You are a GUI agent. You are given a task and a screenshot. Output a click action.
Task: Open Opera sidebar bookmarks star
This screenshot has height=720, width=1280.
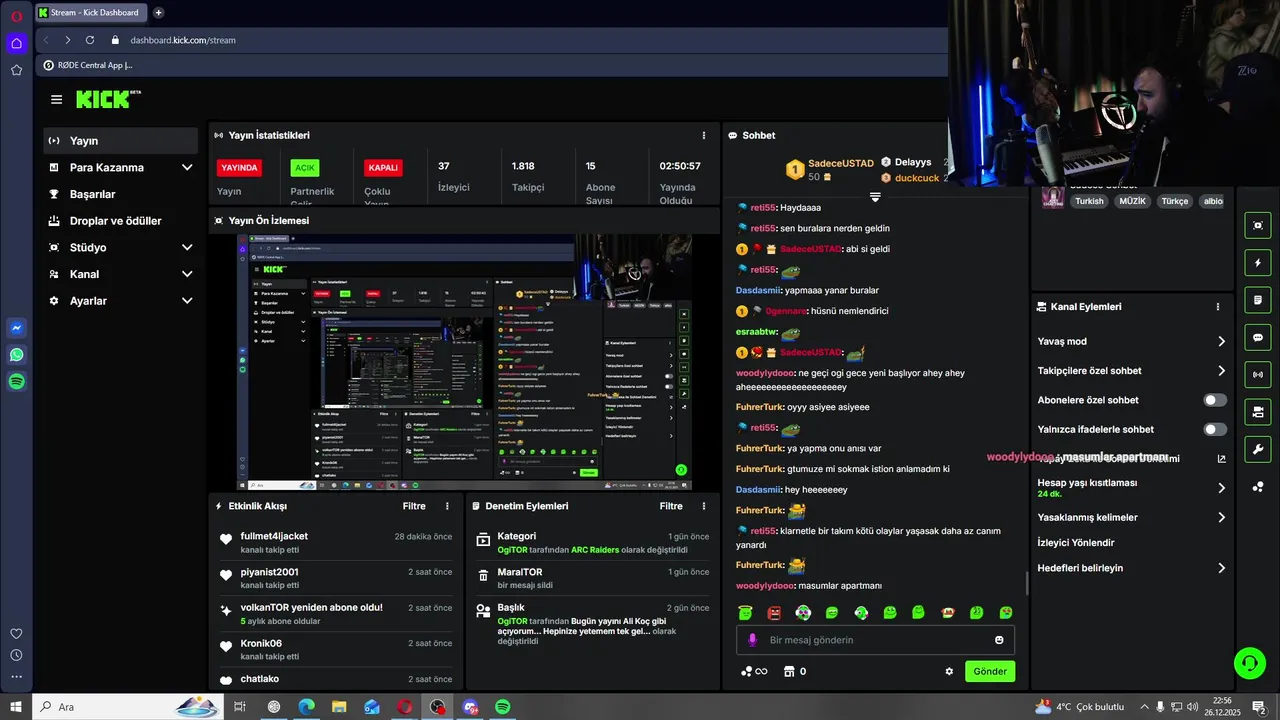[17, 70]
